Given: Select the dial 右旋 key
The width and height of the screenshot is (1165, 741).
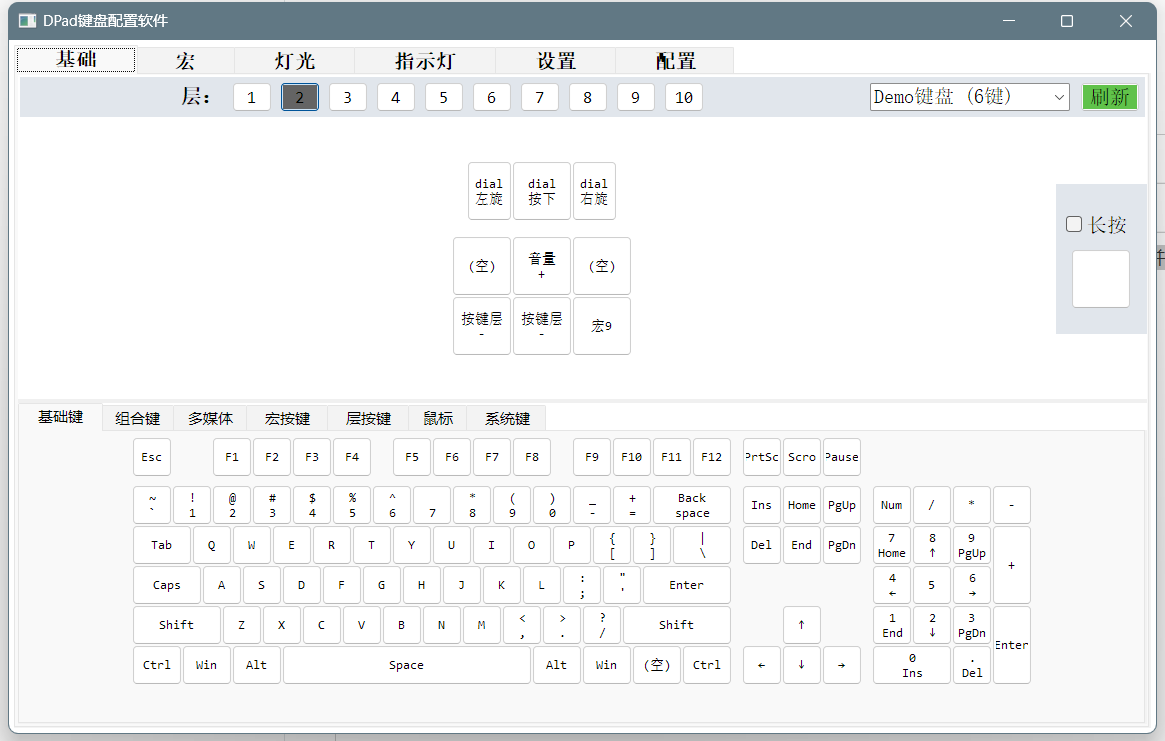Looking at the screenshot, I should point(594,191).
